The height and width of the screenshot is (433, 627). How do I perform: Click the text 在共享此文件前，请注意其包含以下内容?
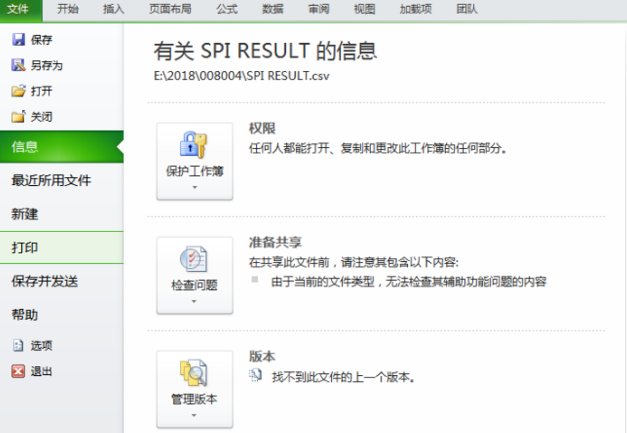pos(353,262)
